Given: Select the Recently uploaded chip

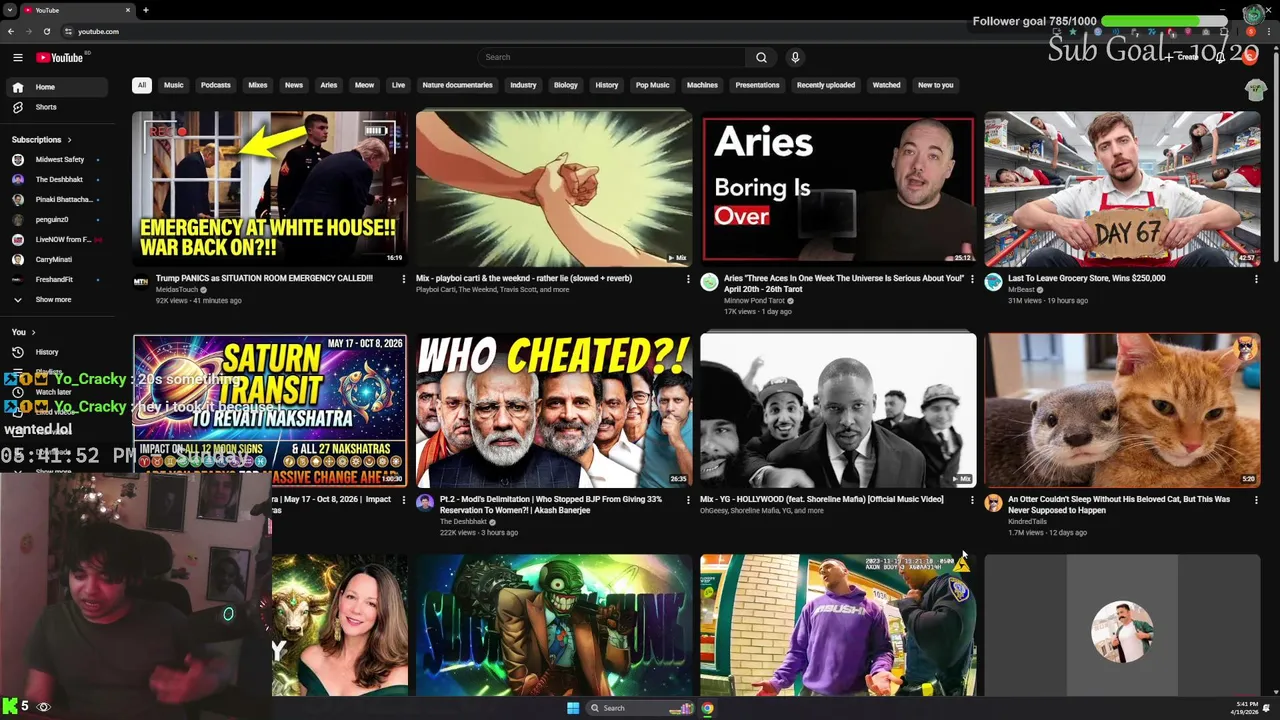Looking at the screenshot, I should click(x=826, y=85).
